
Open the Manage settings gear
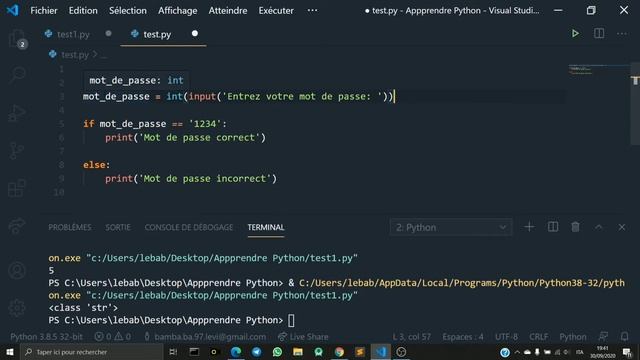[17, 308]
